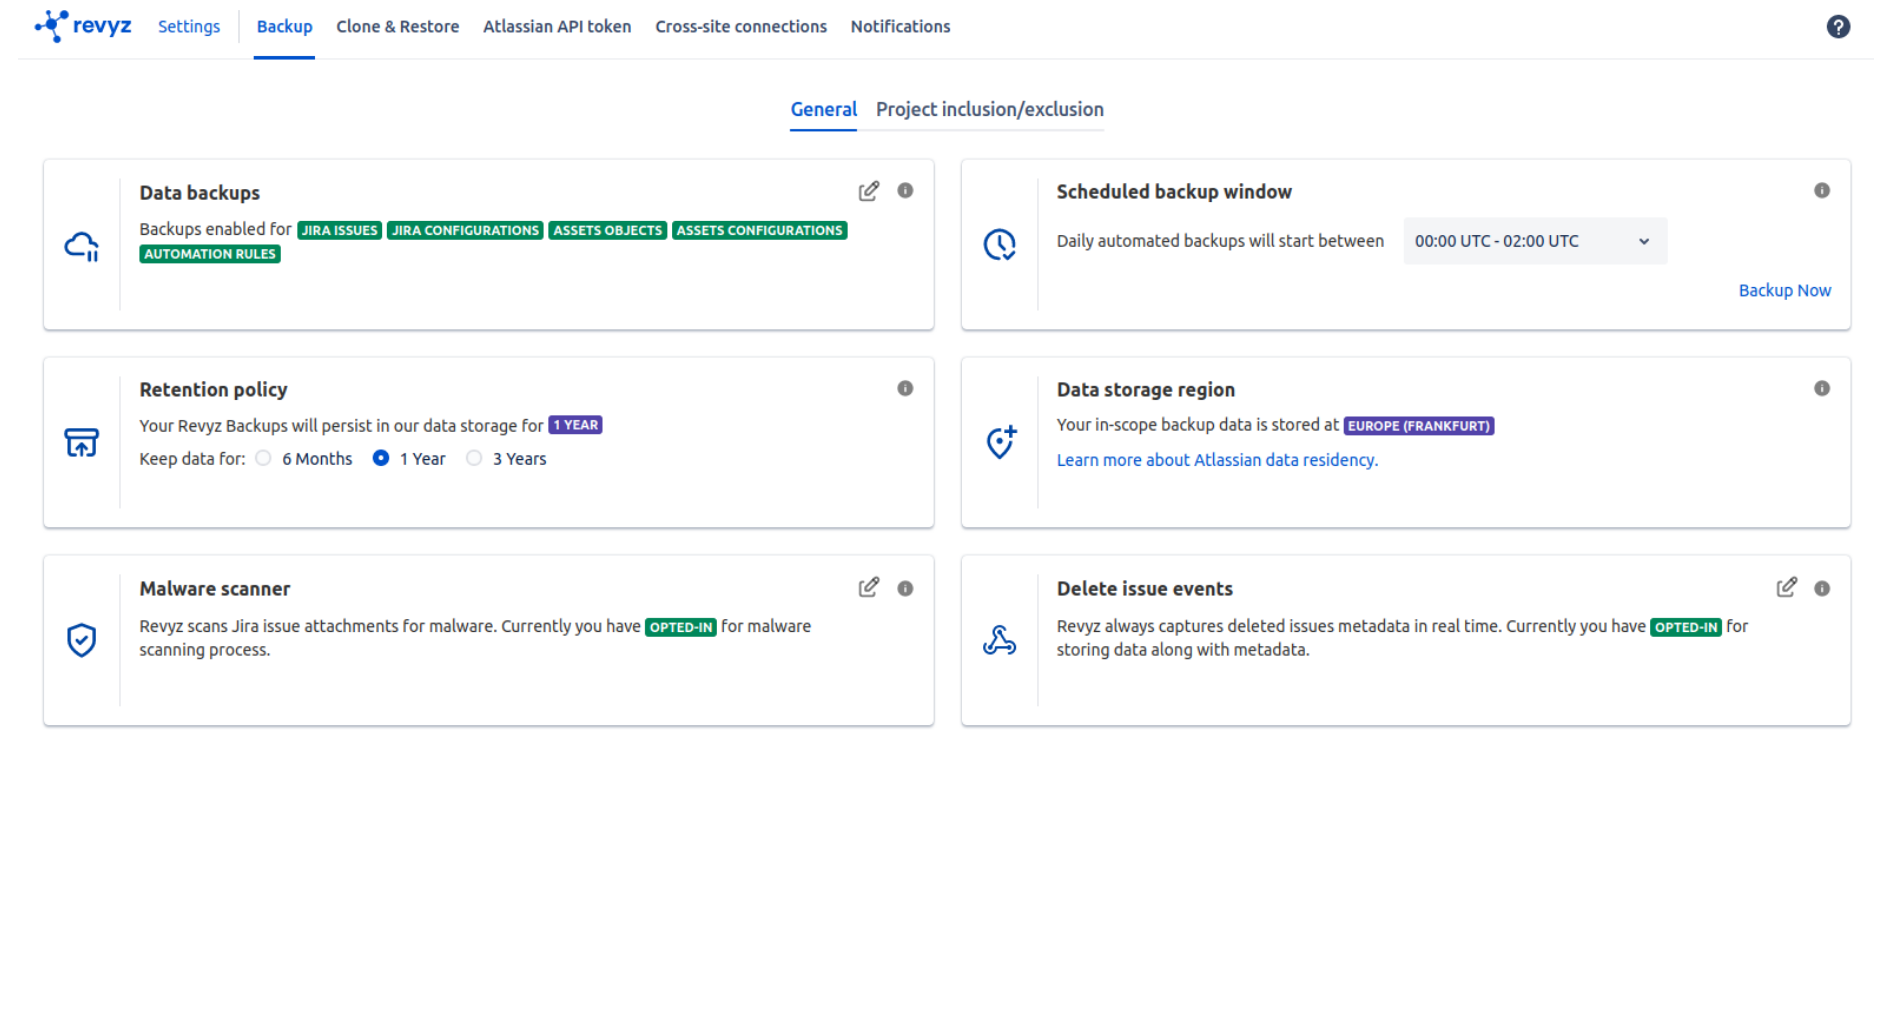Show info for Scheduled backup window
This screenshot has height=1034, width=1901.
coord(1821,190)
